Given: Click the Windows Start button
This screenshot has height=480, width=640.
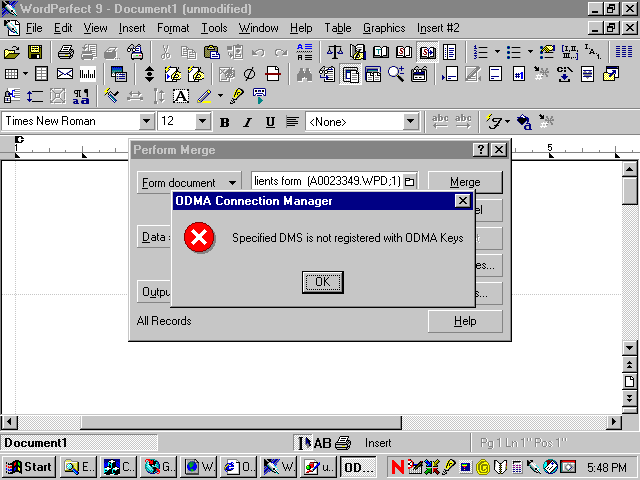Looking at the screenshot, I should (29, 466).
